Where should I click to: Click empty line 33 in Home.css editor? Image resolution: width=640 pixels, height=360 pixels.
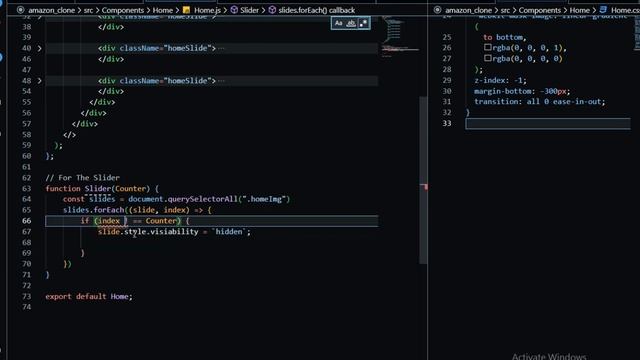coord(548,123)
